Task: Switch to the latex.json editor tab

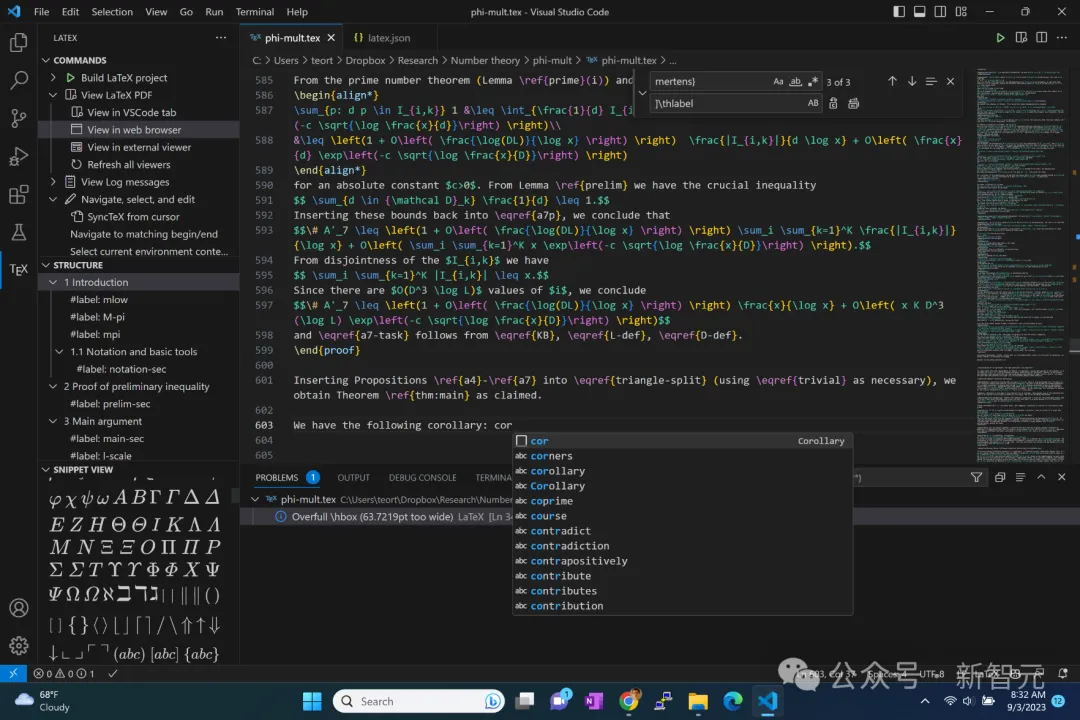Action: point(382,38)
